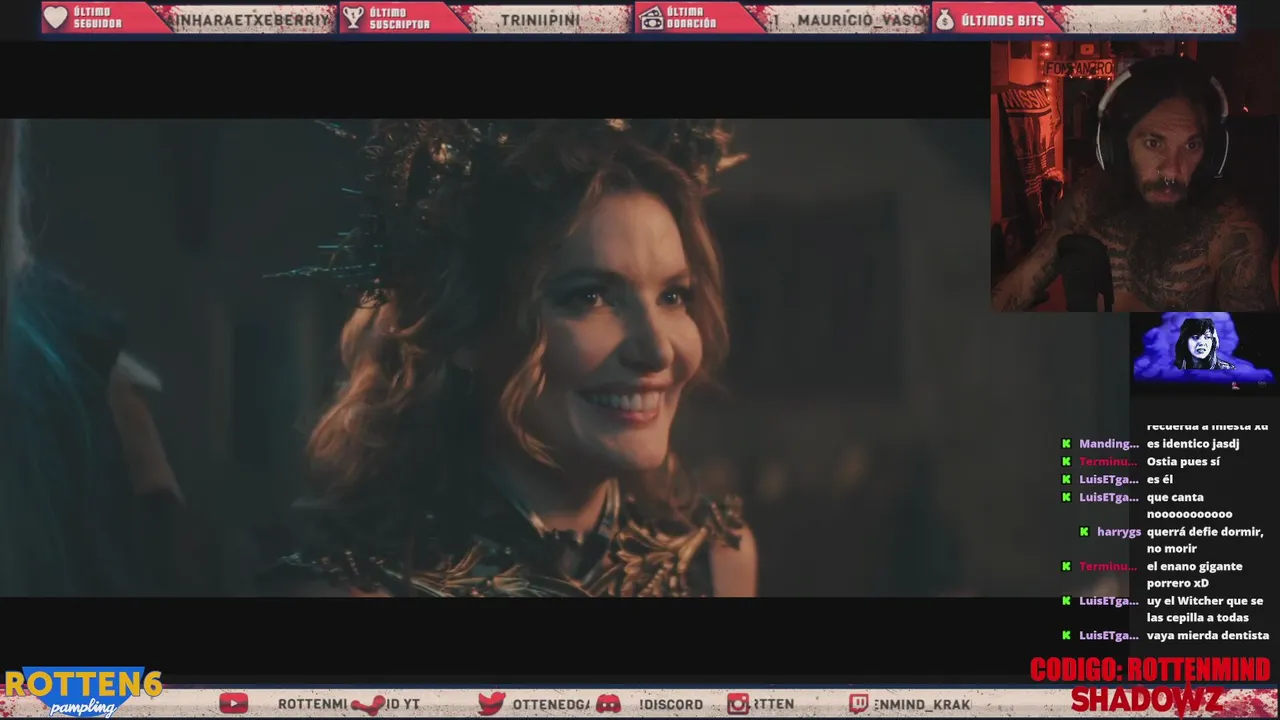Click the trophy icon for Último Suscriptor
1280x720 pixels.
click(353, 18)
